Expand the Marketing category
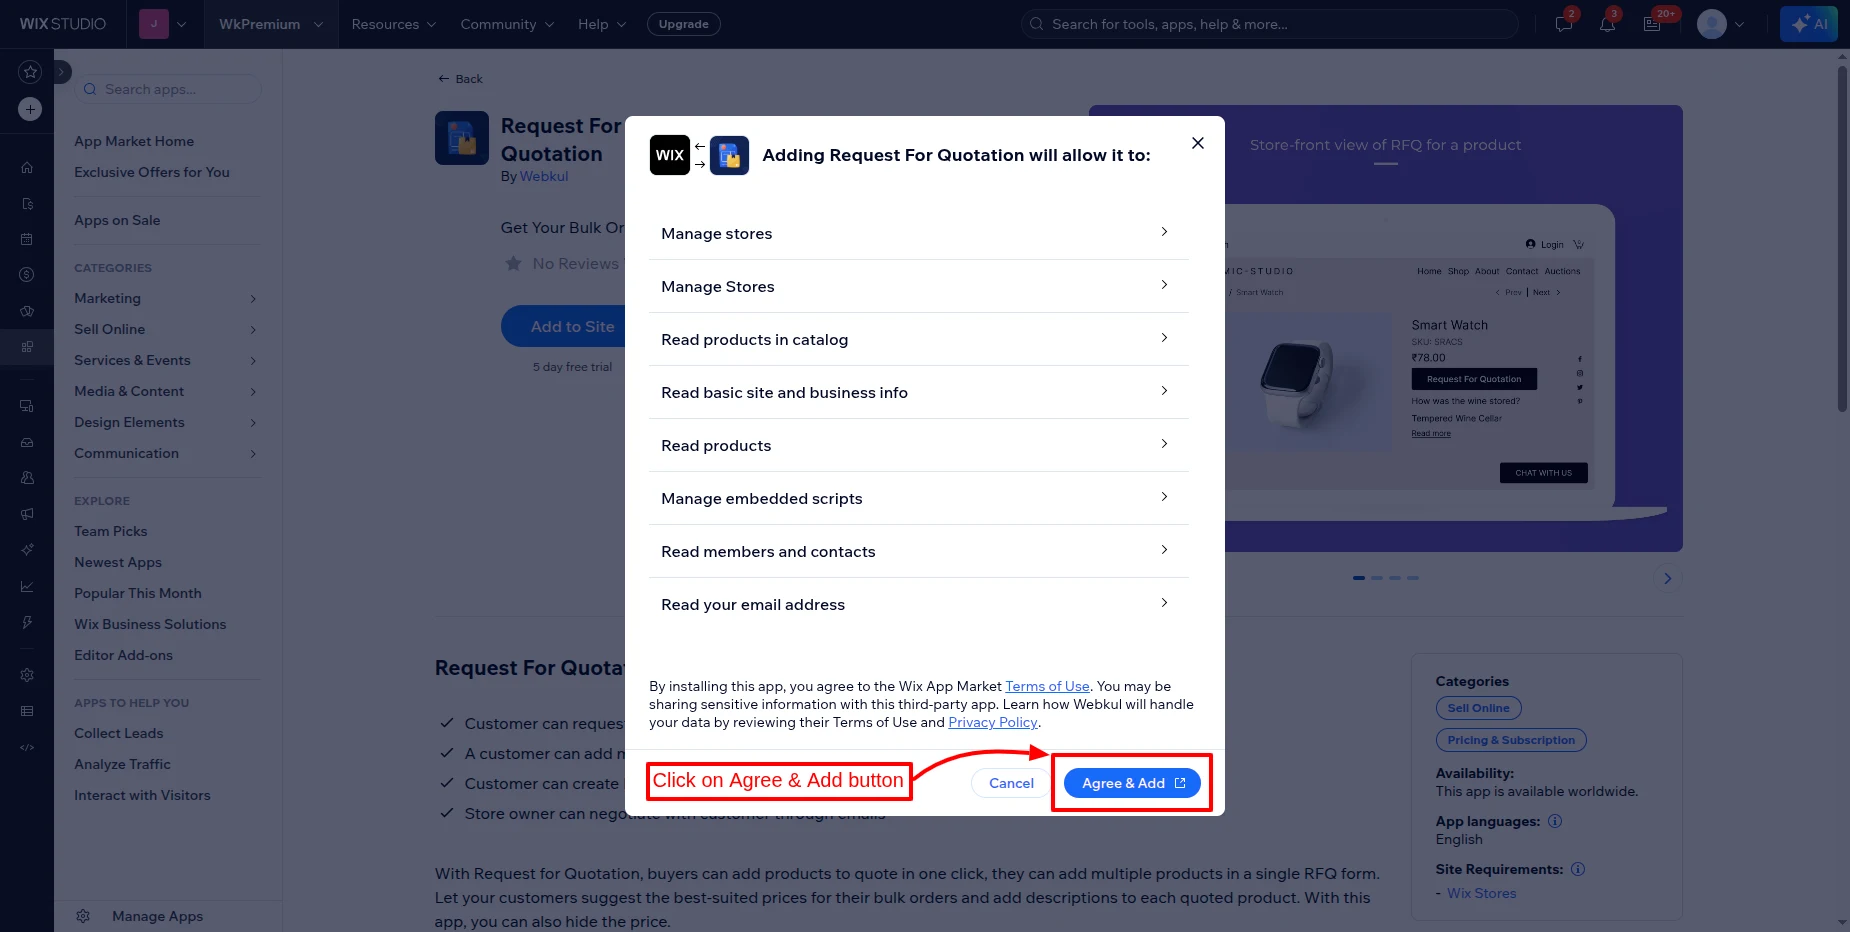This screenshot has width=1850, height=932. (253, 298)
